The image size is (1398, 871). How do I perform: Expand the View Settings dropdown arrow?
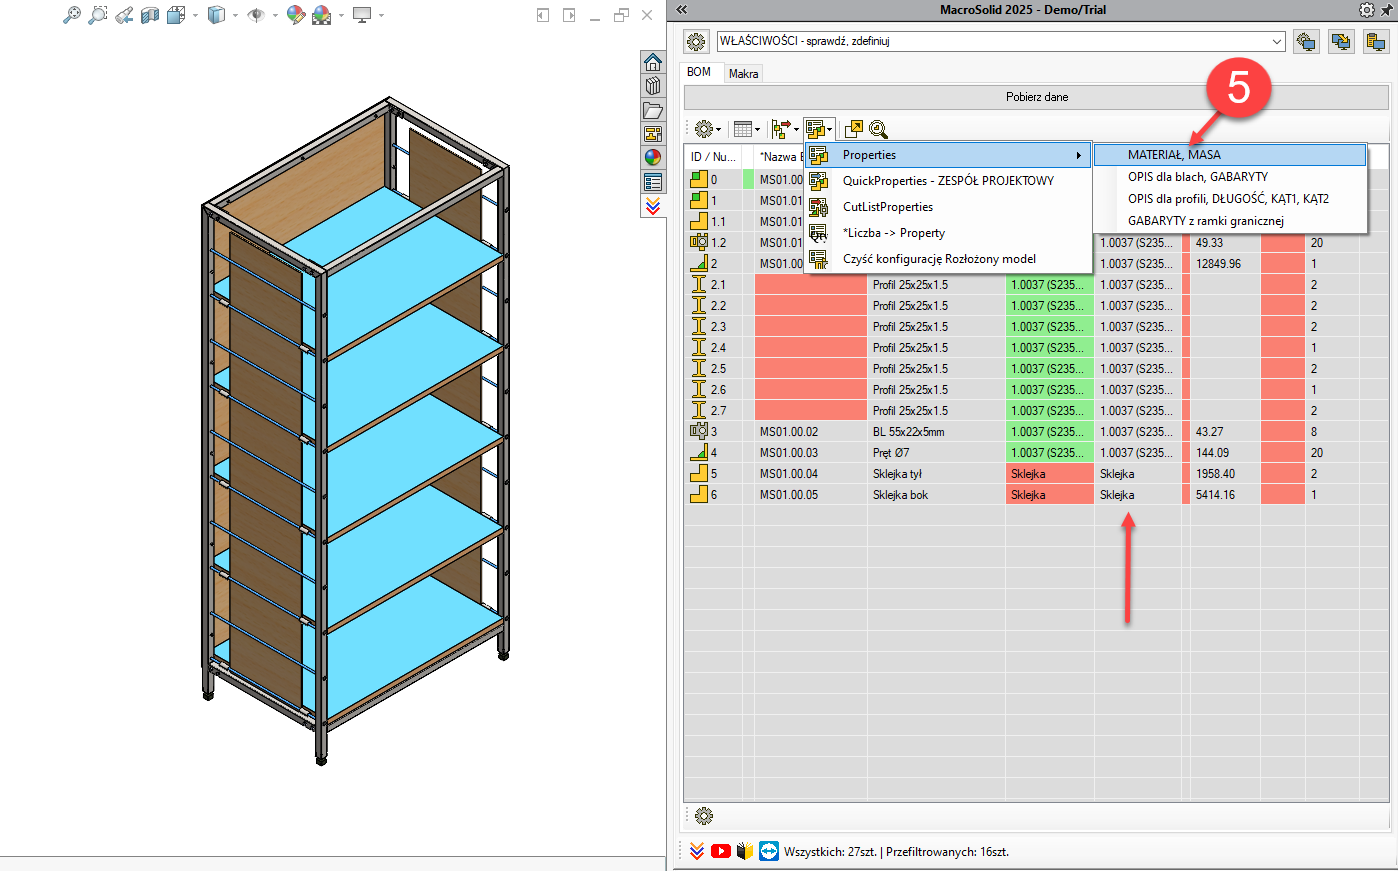tap(381, 16)
